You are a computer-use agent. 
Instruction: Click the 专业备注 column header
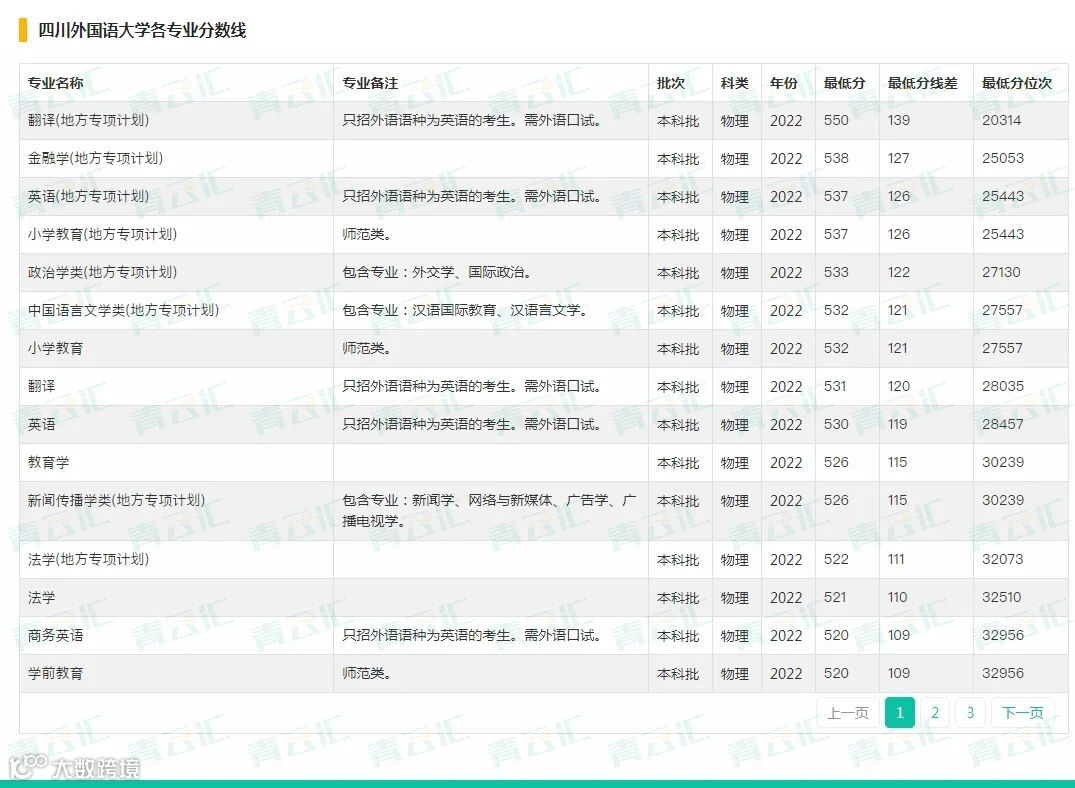pyautogui.click(x=370, y=83)
